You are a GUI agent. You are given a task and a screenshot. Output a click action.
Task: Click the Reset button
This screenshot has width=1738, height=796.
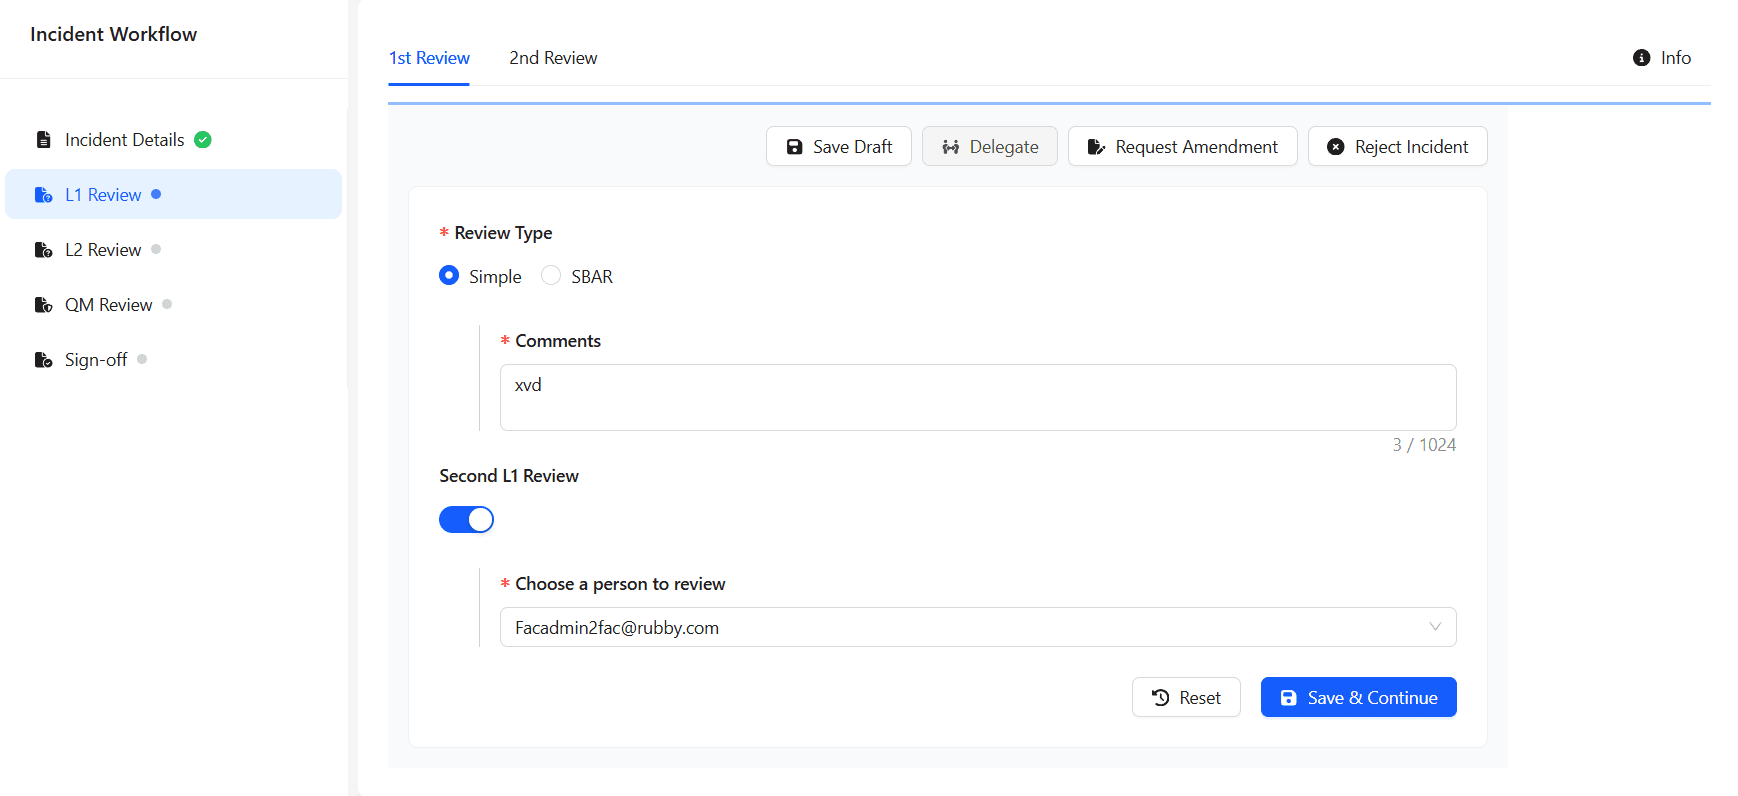[1186, 698]
